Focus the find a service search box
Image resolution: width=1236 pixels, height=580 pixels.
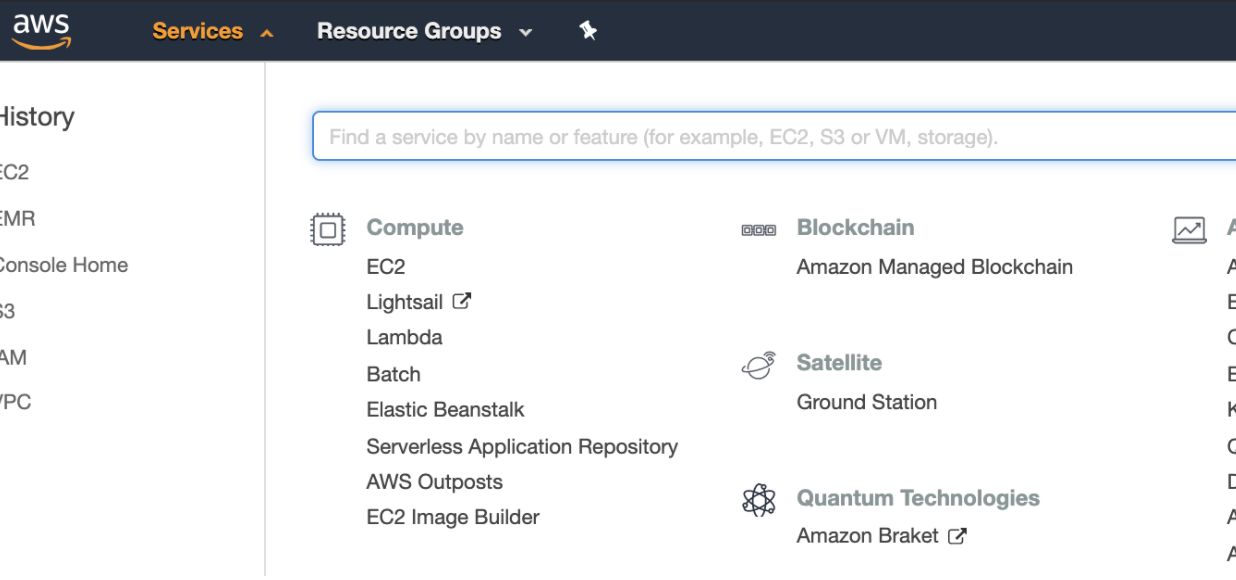[x=770, y=137]
